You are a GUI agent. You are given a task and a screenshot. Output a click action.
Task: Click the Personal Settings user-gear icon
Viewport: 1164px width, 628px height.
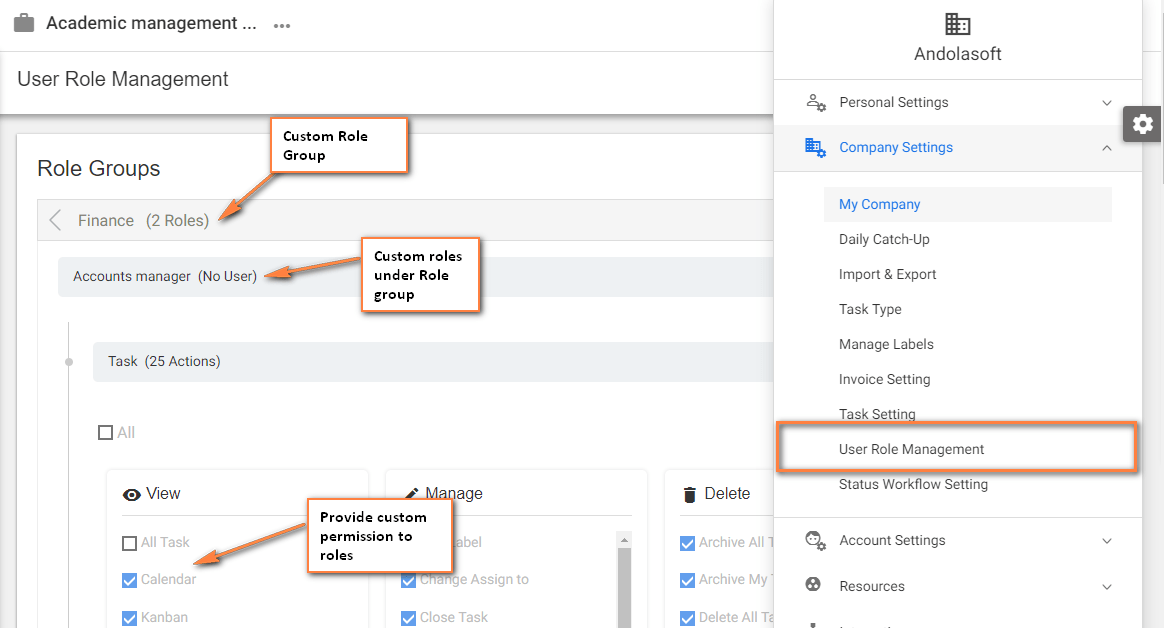(x=816, y=102)
